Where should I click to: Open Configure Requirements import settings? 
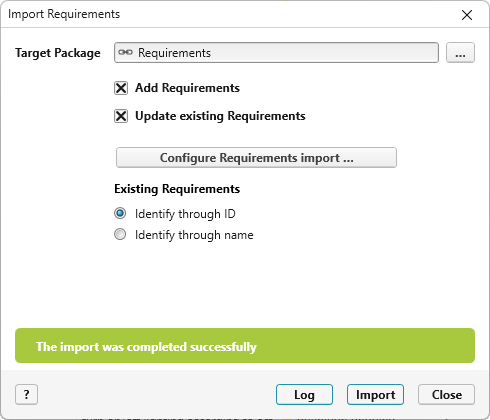256,158
